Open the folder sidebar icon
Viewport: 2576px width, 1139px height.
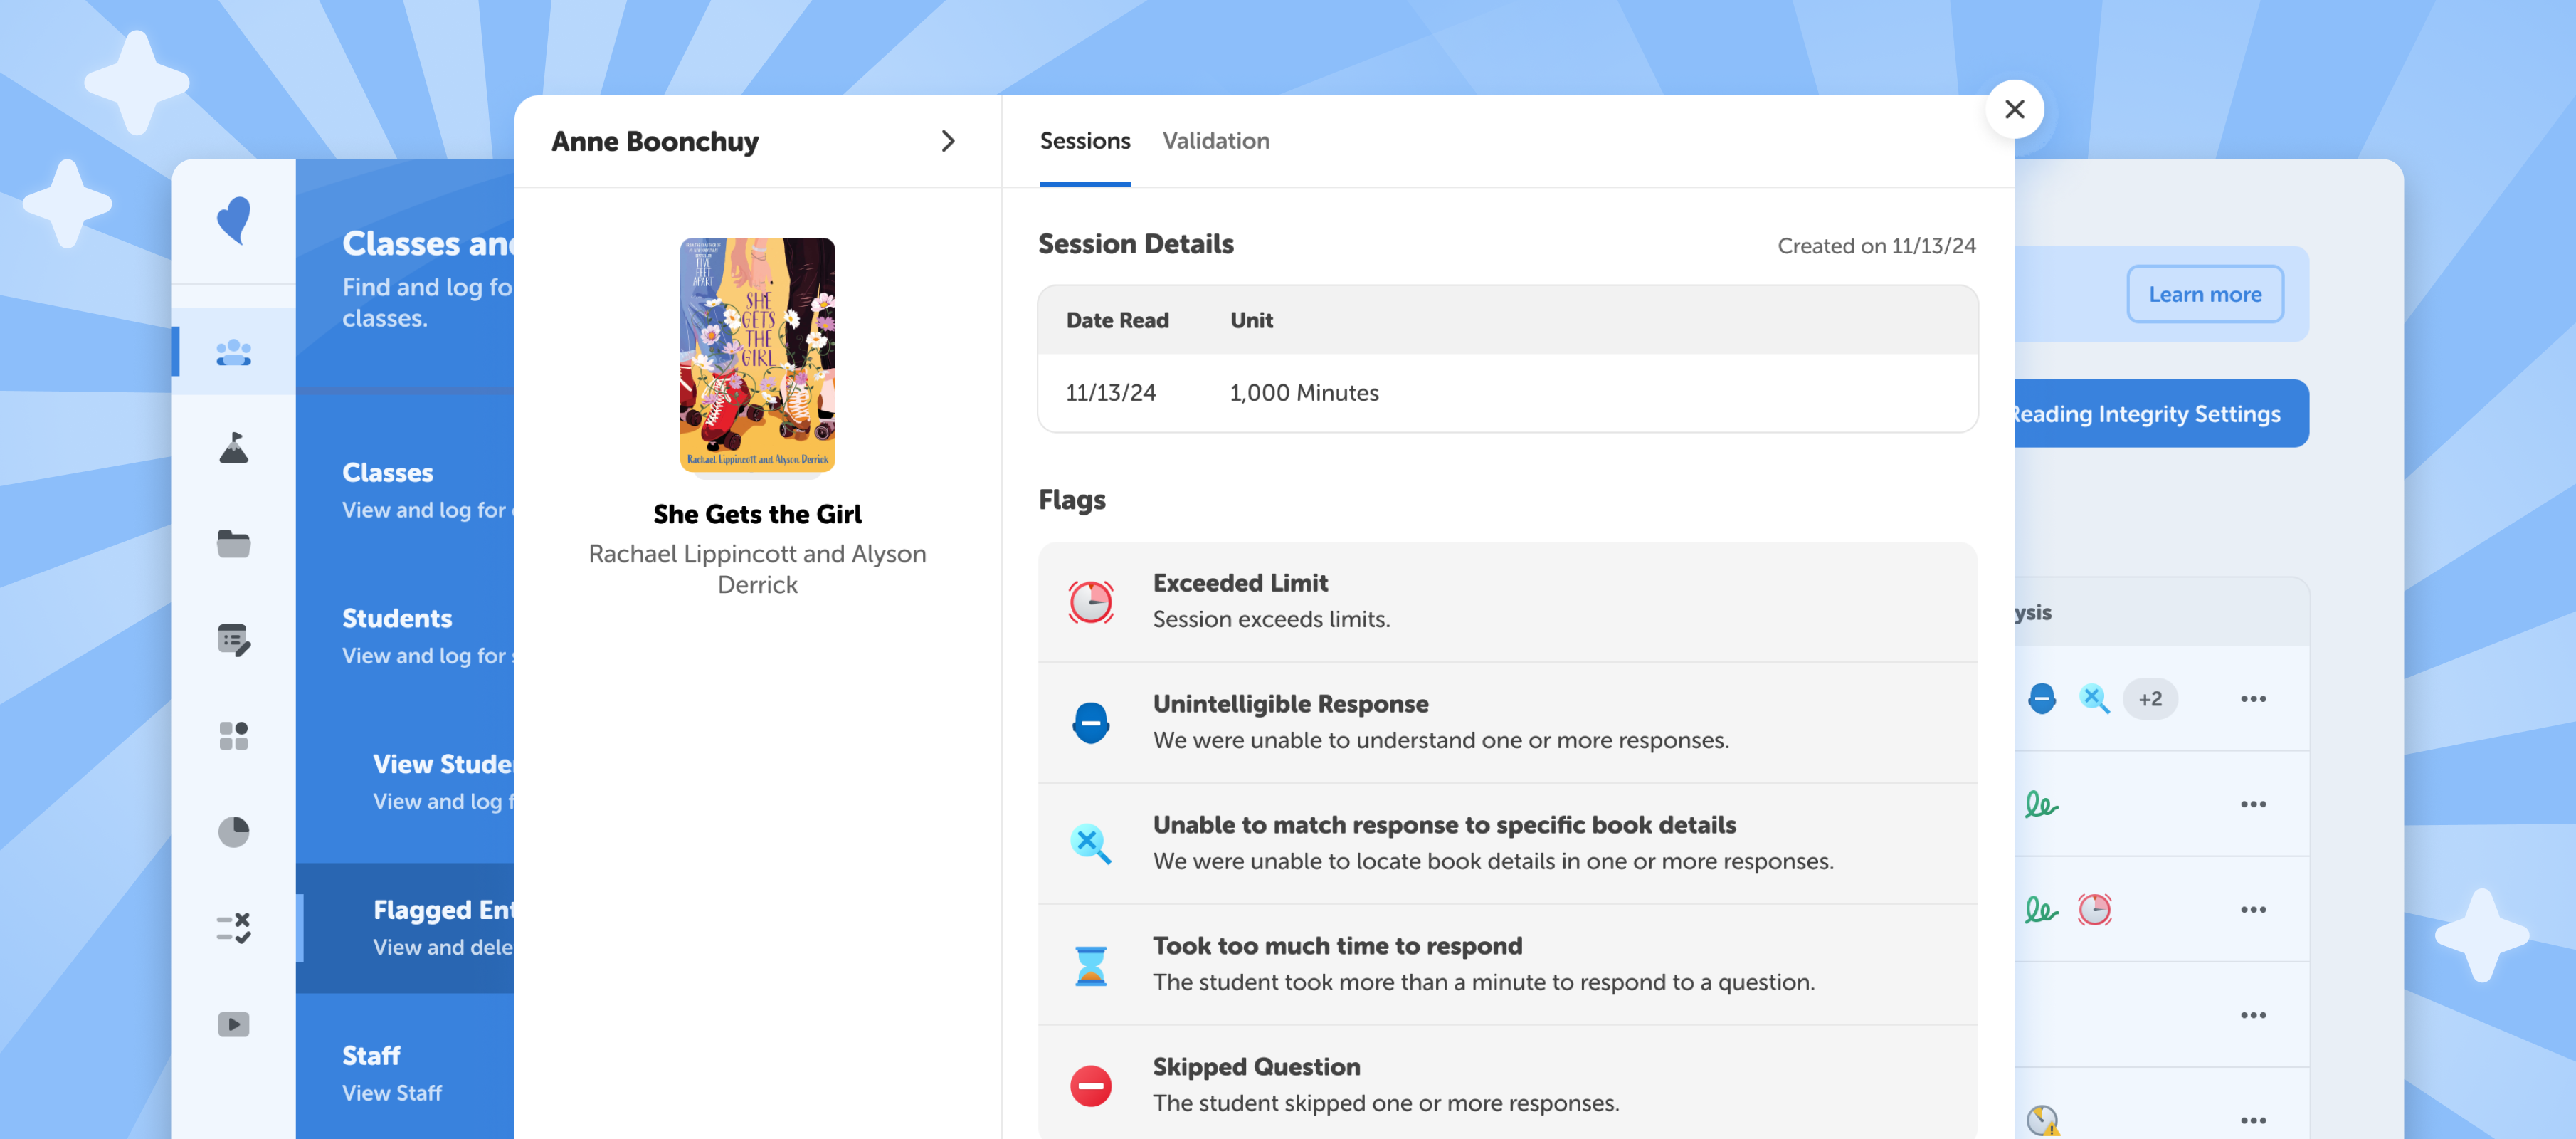(233, 543)
